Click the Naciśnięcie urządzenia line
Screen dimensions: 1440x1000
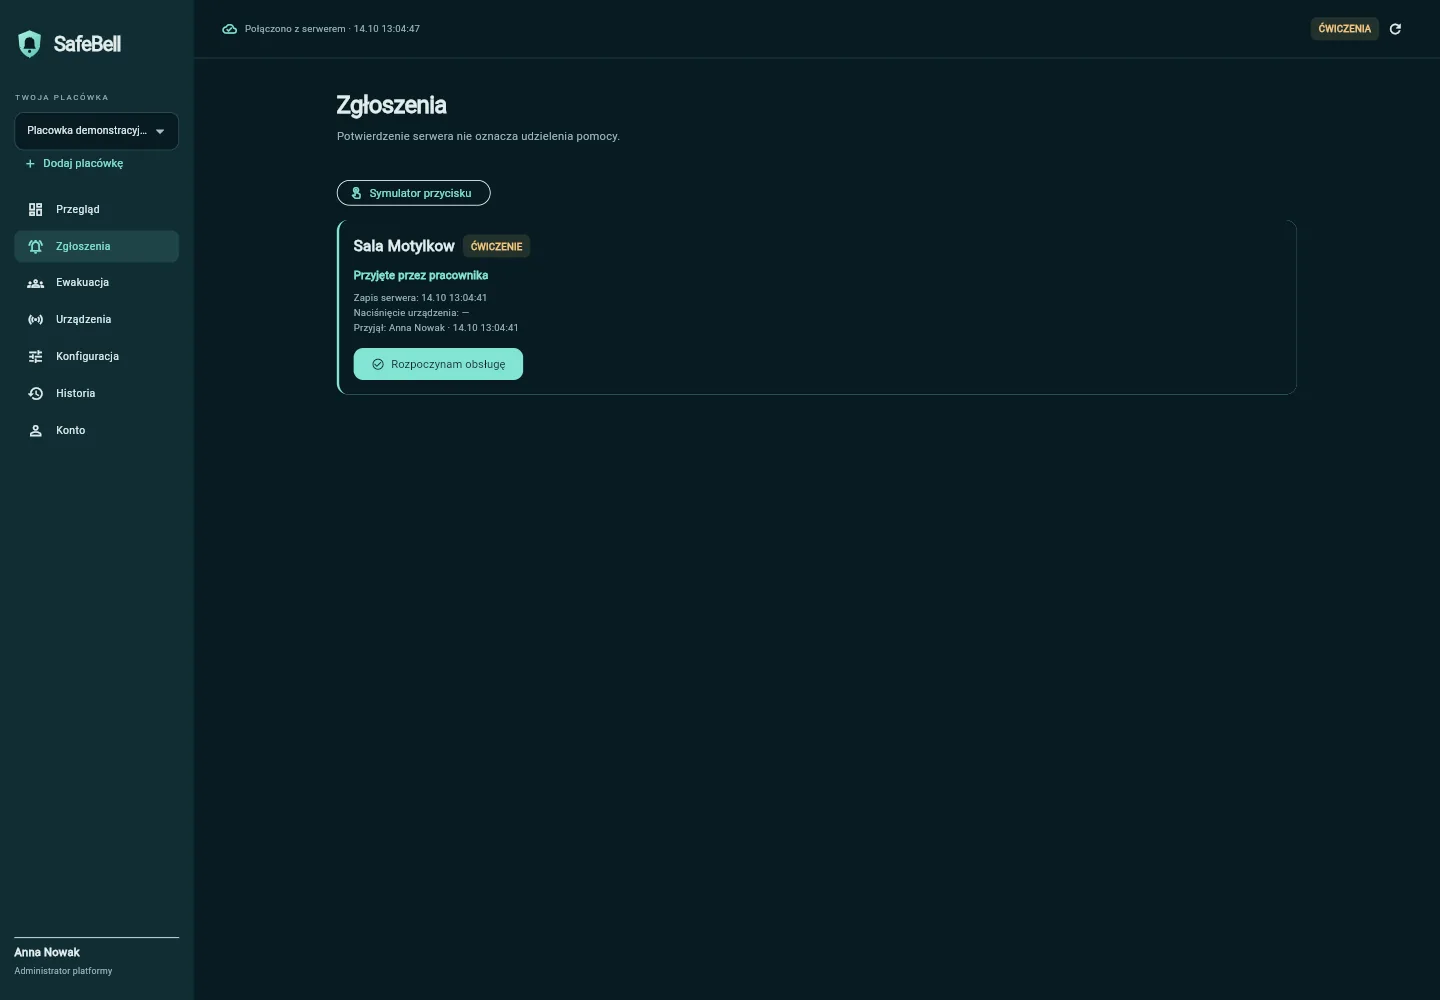click(x=411, y=313)
